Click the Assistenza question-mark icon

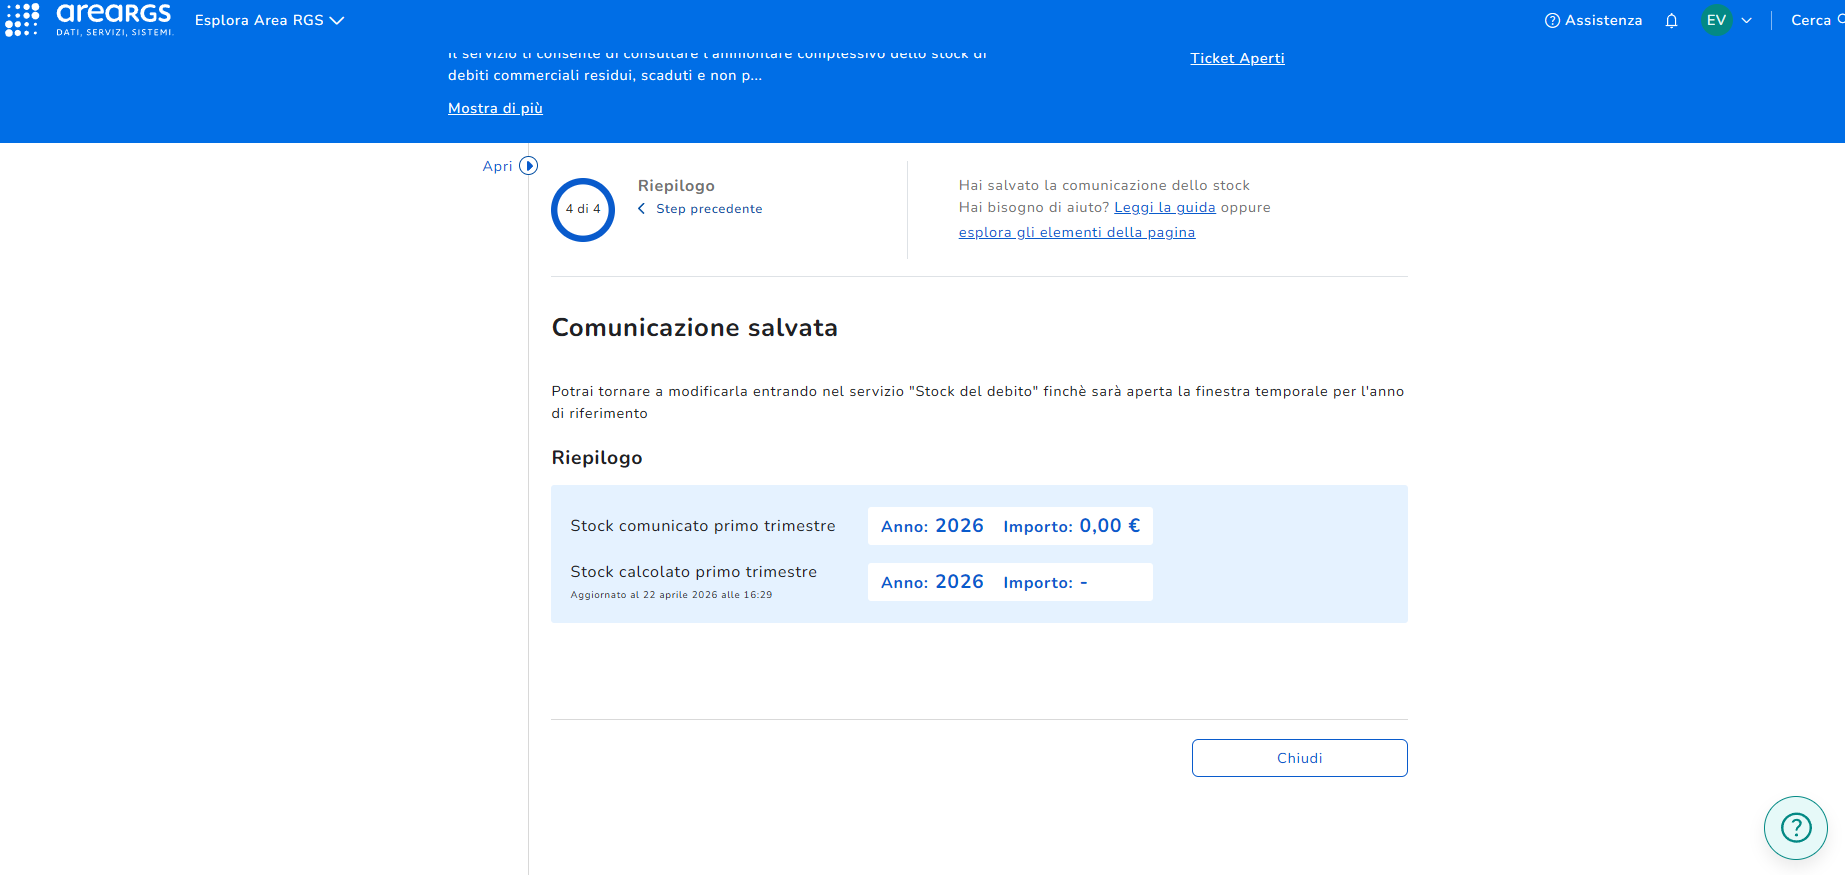click(1552, 20)
